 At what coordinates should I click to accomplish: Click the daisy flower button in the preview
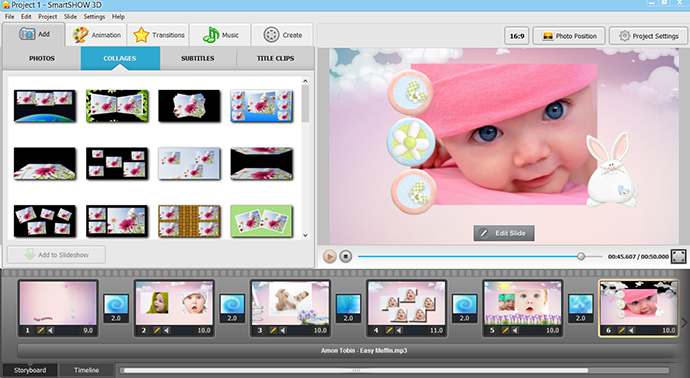(x=411, y=141)
